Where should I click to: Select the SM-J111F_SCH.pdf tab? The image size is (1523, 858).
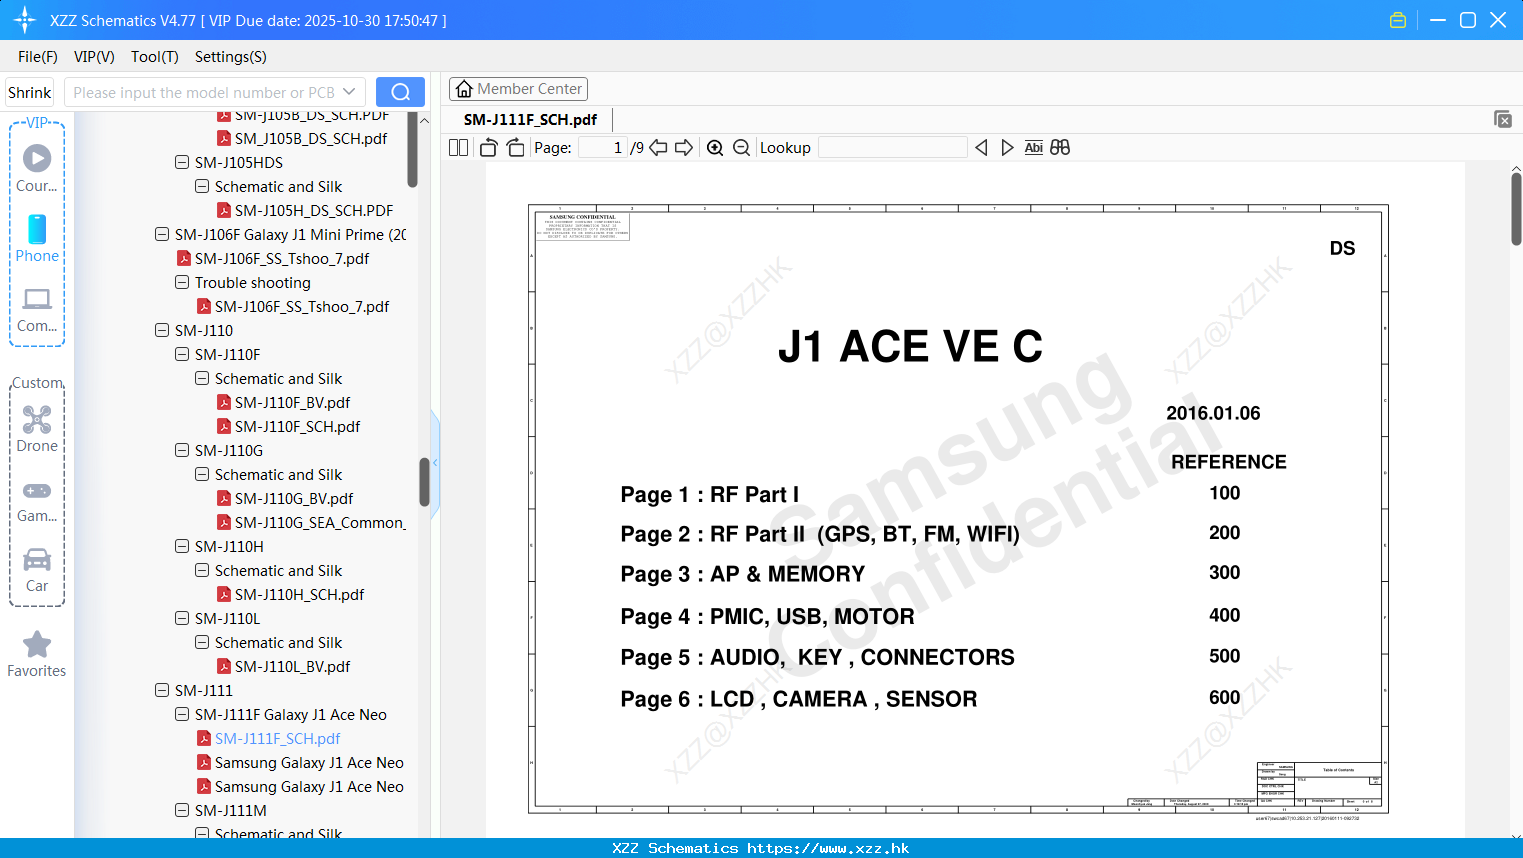[530, 119]
